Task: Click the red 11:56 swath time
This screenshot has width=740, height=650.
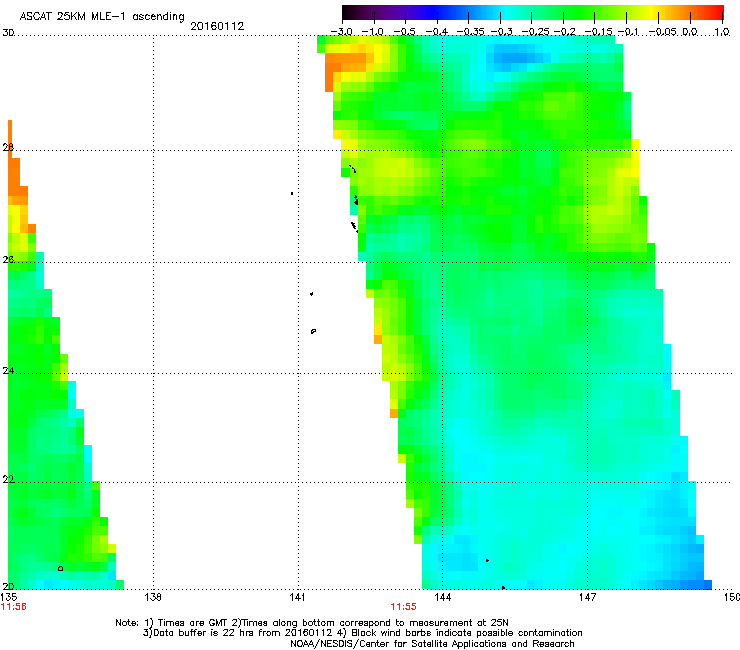Action: pyautogui.click(x=13, y=607)
